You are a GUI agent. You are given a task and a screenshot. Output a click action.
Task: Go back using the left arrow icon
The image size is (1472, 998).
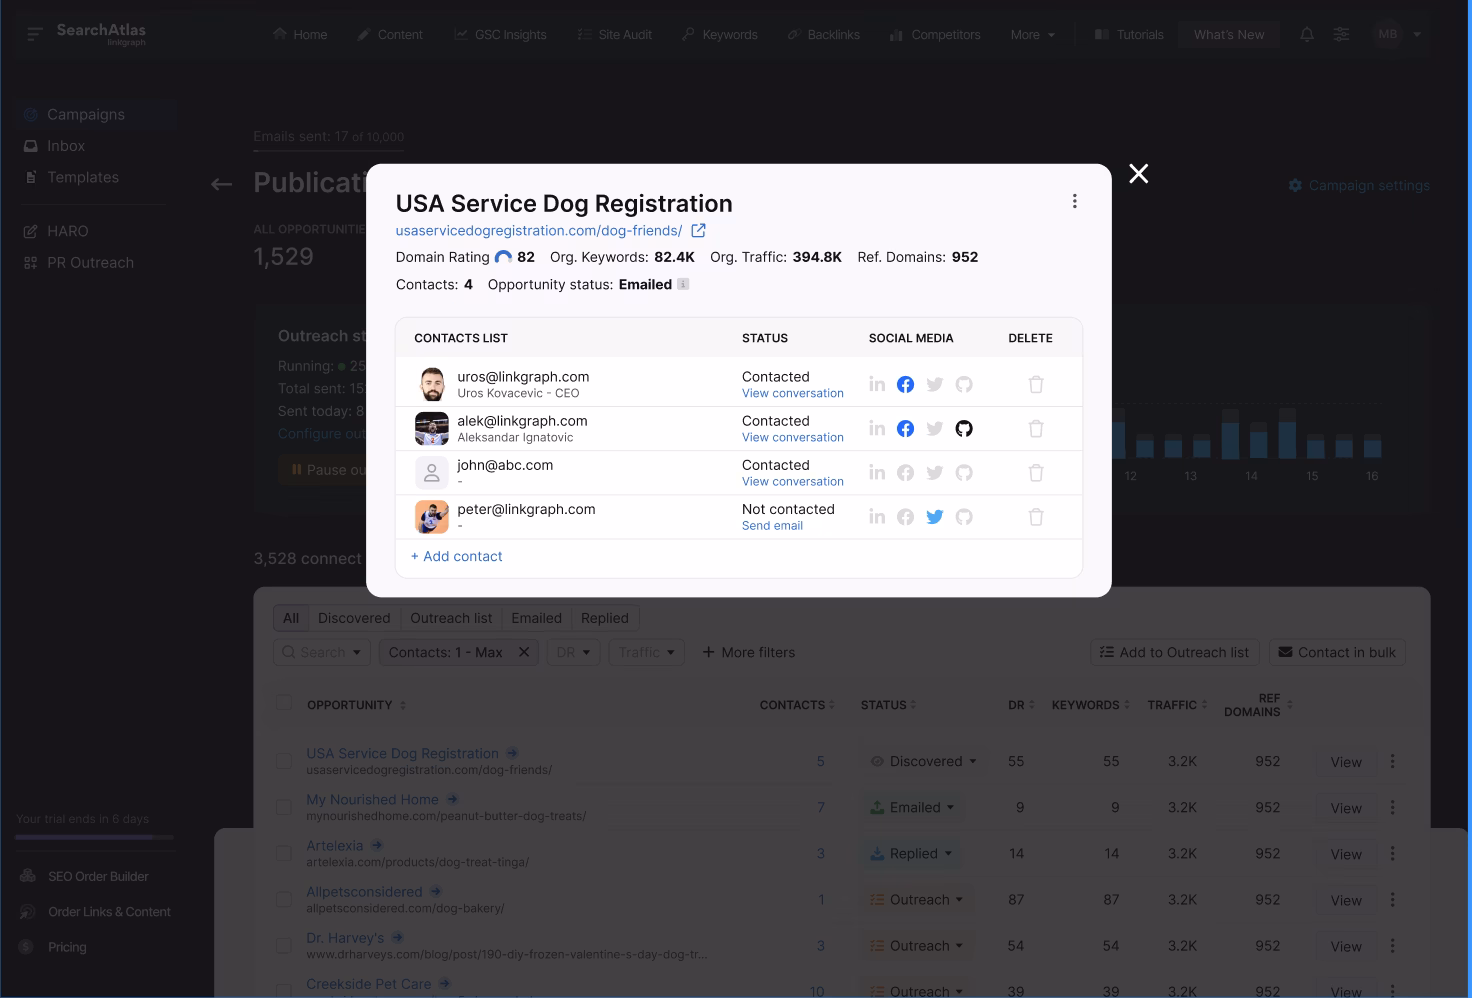[x=222, y=184]
